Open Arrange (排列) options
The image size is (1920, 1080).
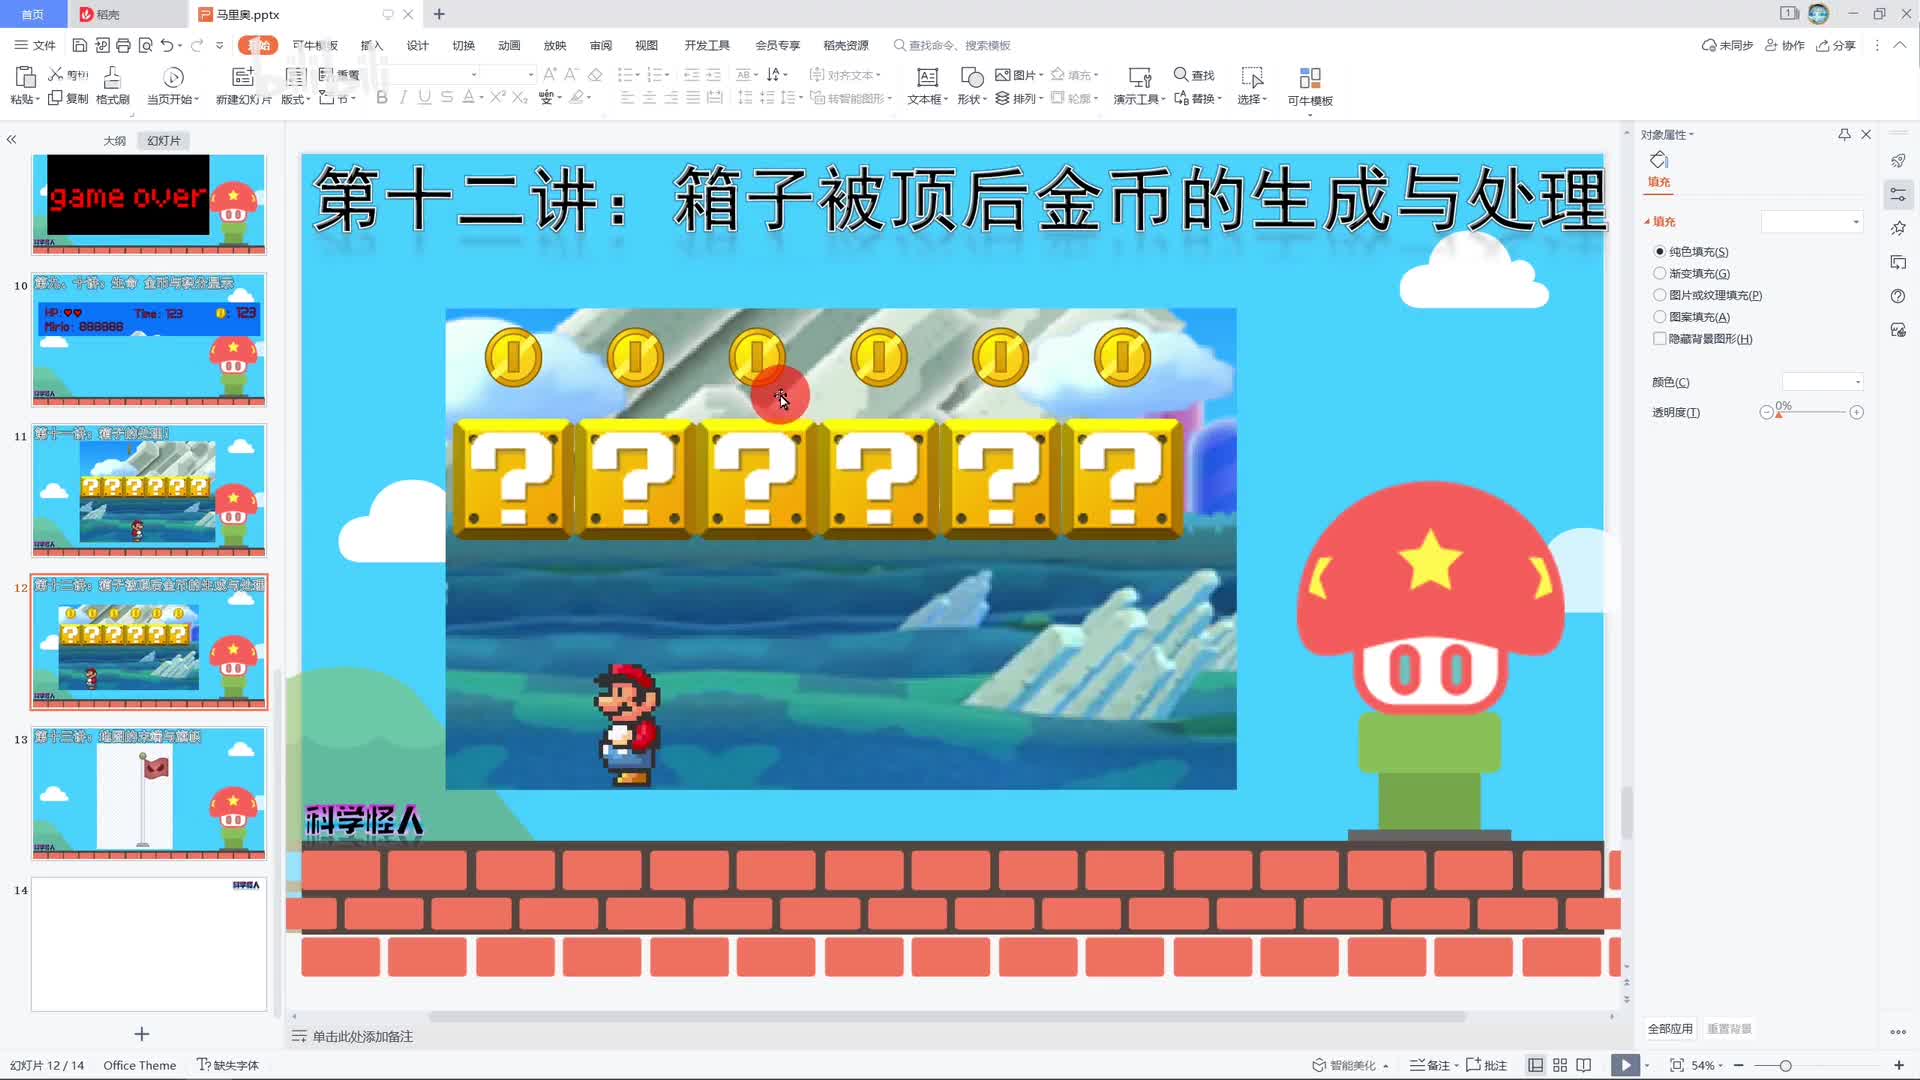1019,98
